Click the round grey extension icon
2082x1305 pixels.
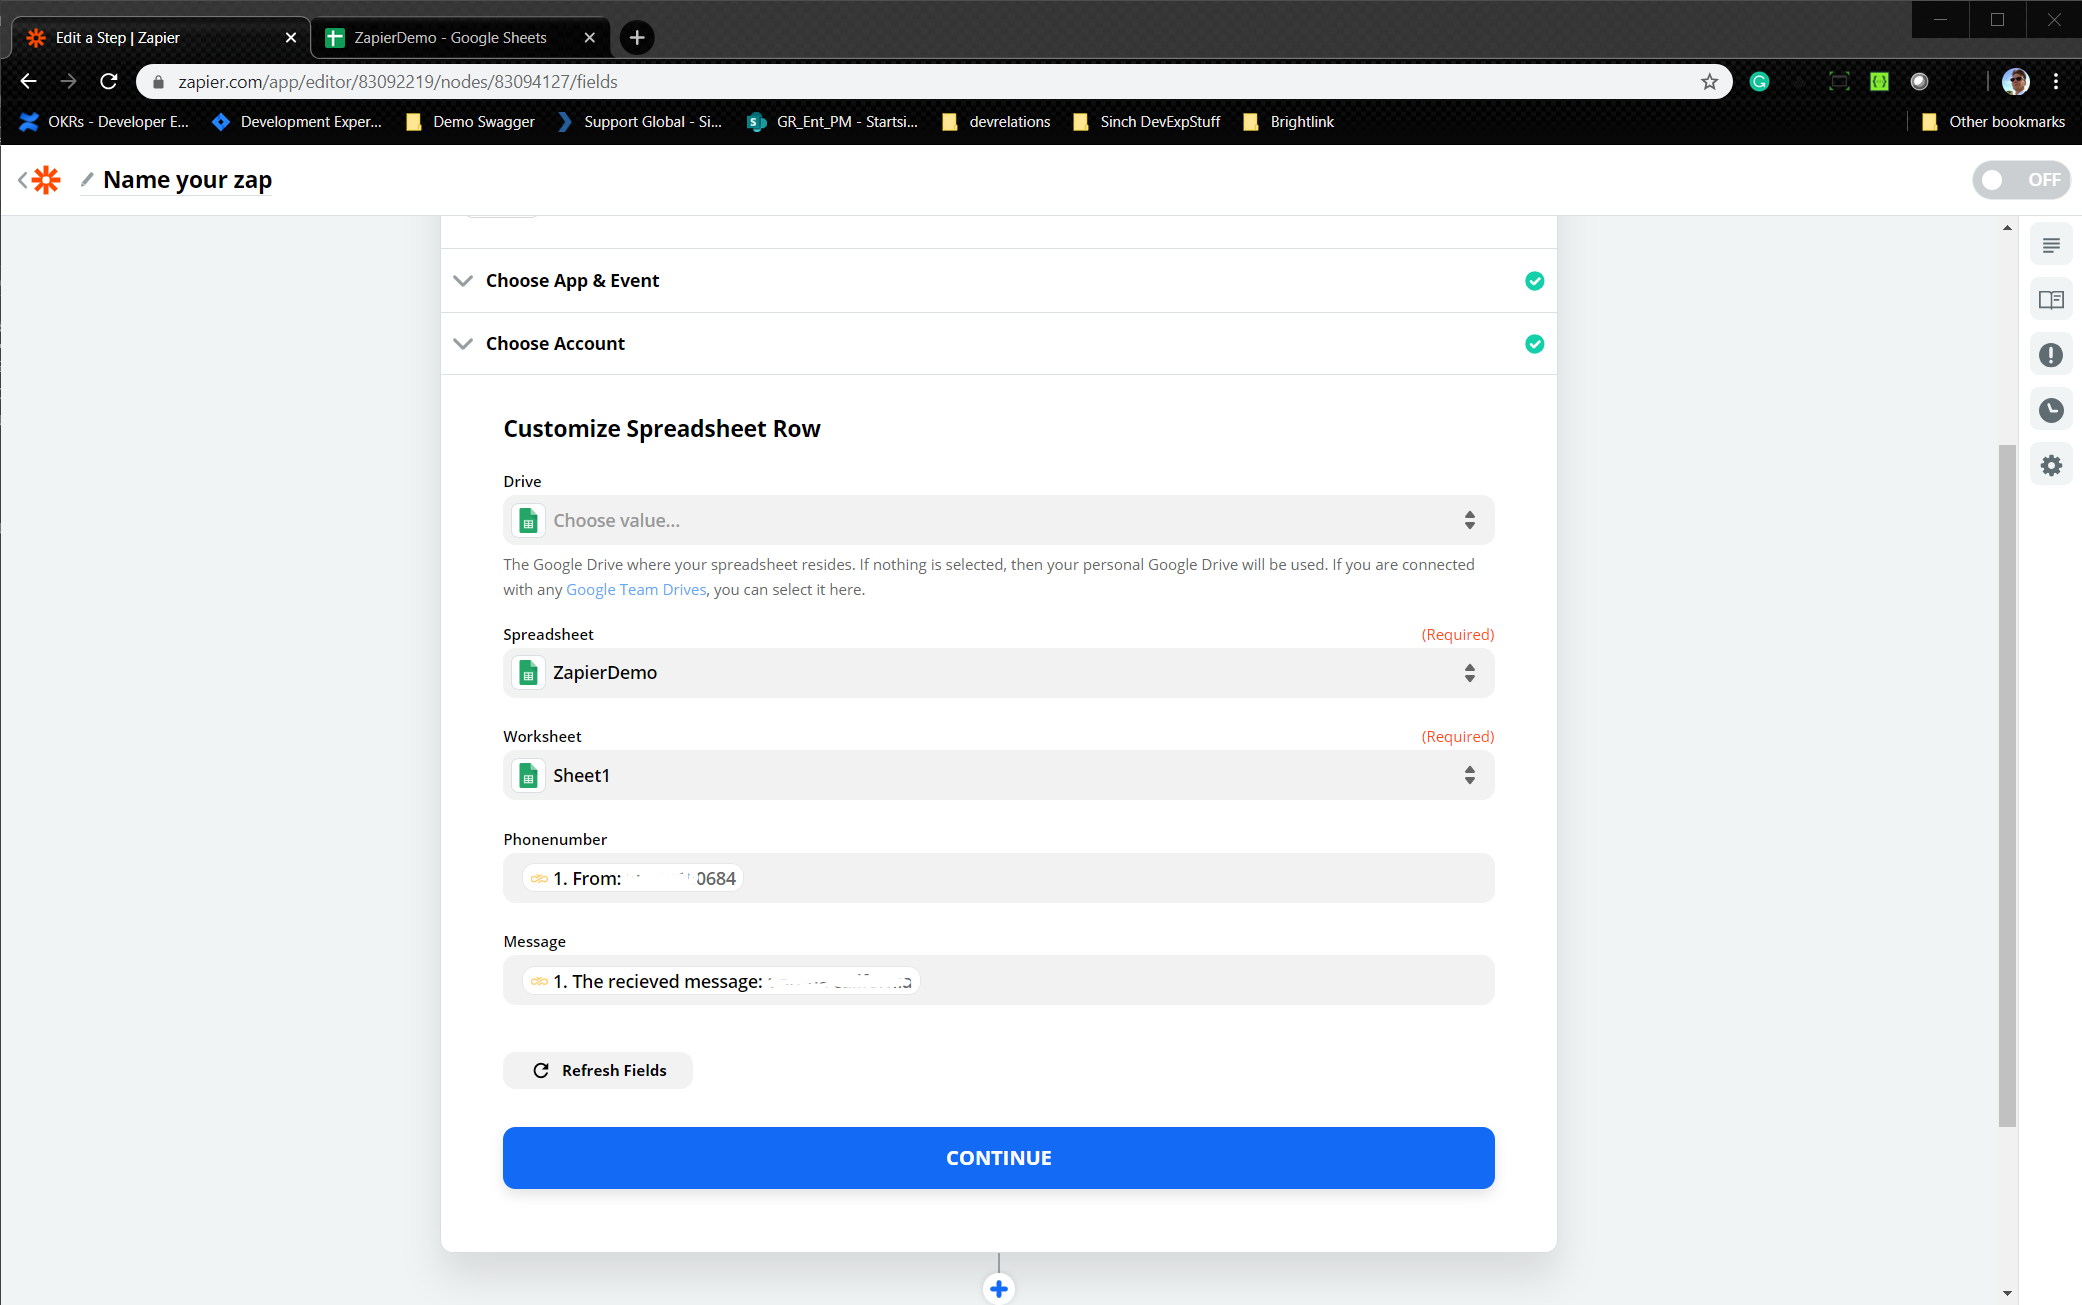1919,82
